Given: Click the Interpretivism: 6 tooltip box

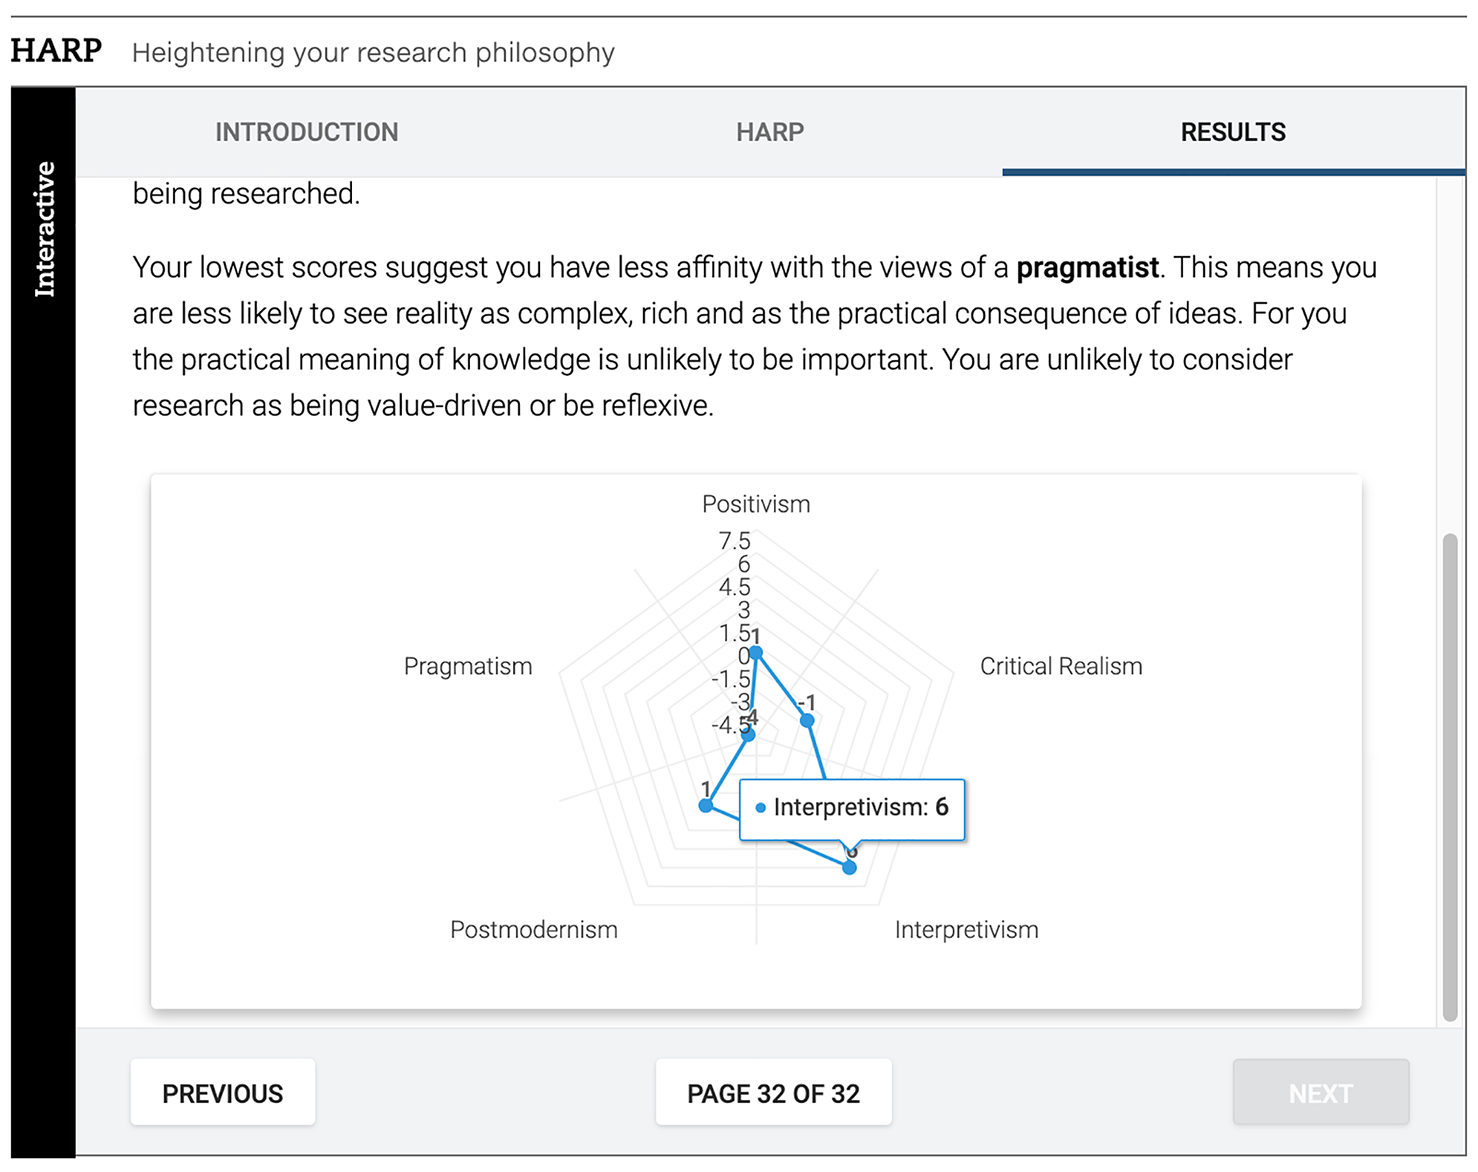Looking at the screenshot, I should (x=852, y=808).
